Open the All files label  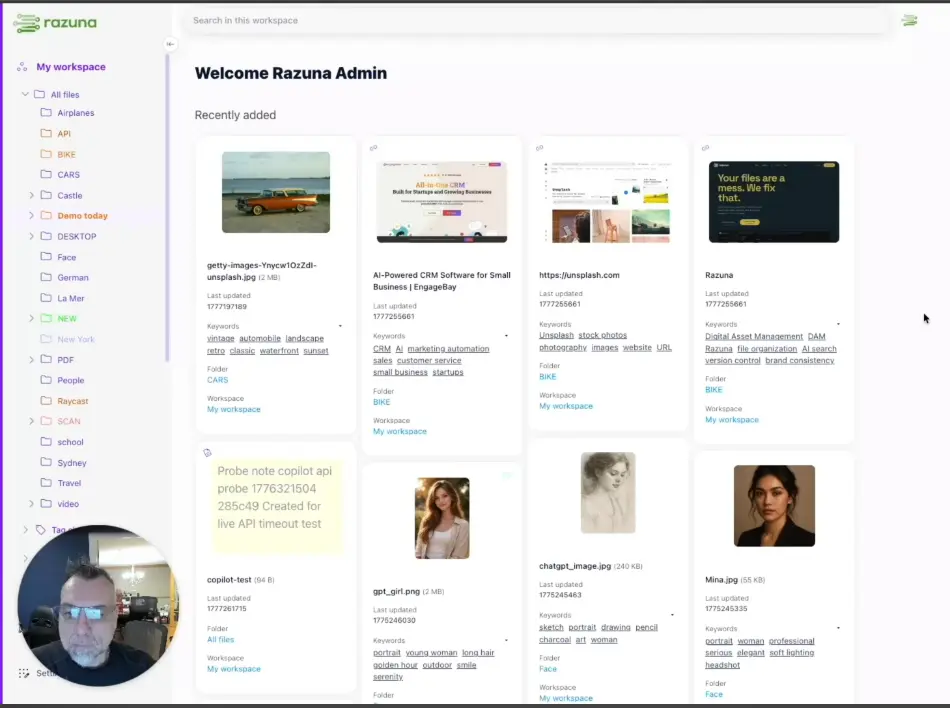click(65, 94)
